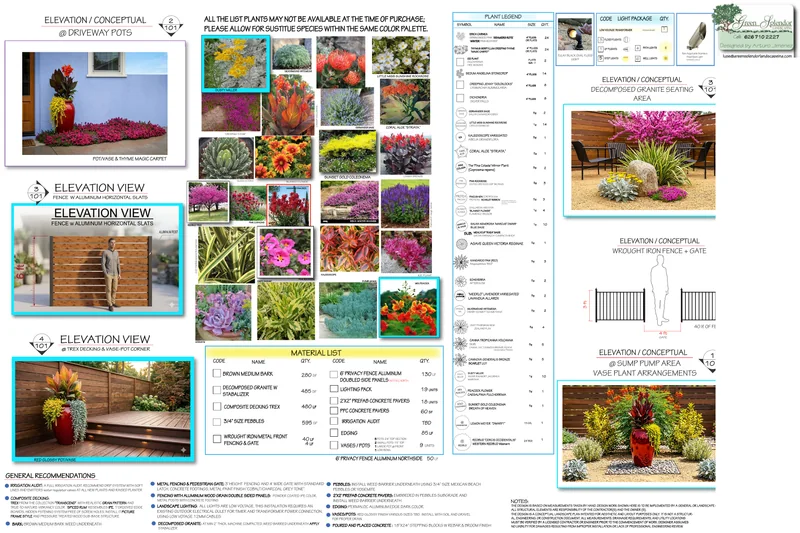Check the 2'x2' Prefab Concrete Pavers checkbox
Screen dimensions: 800x533
tap(334, 401)
